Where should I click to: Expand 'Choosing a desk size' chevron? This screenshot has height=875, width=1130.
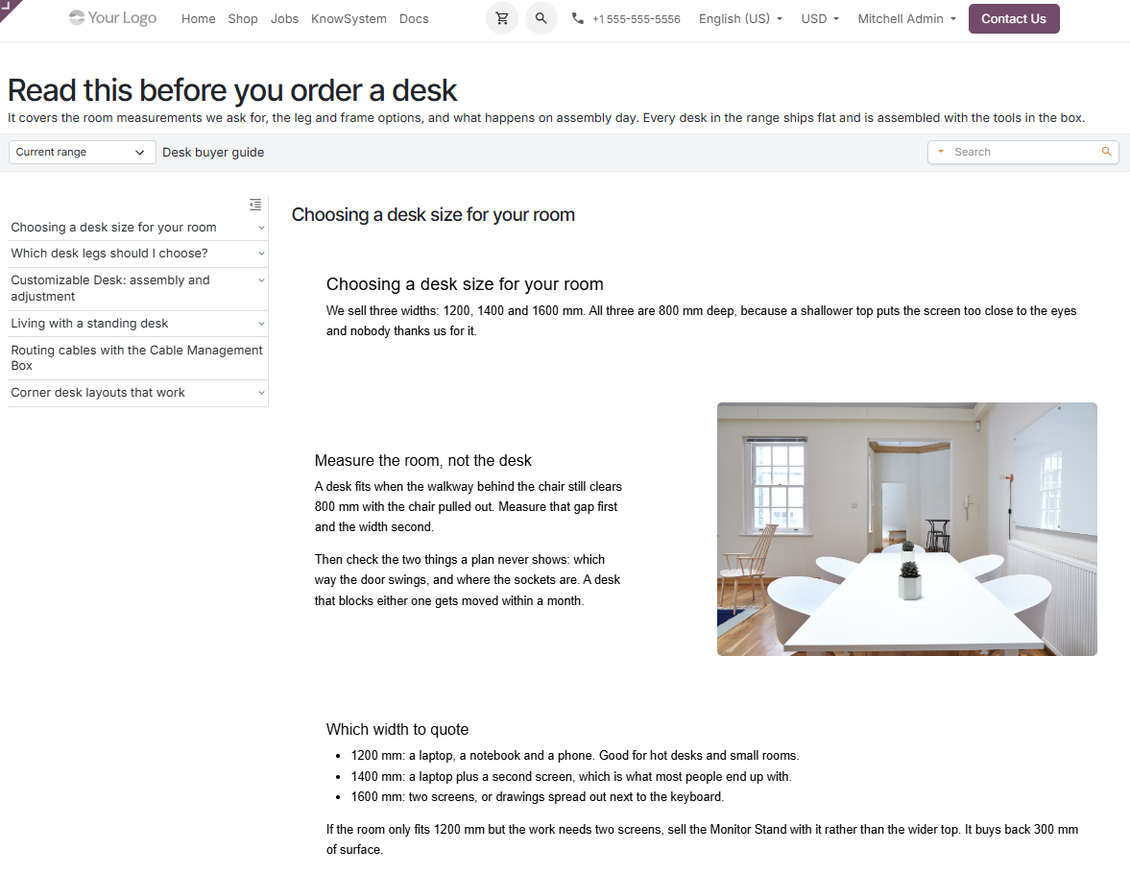[x=262, y=228]
